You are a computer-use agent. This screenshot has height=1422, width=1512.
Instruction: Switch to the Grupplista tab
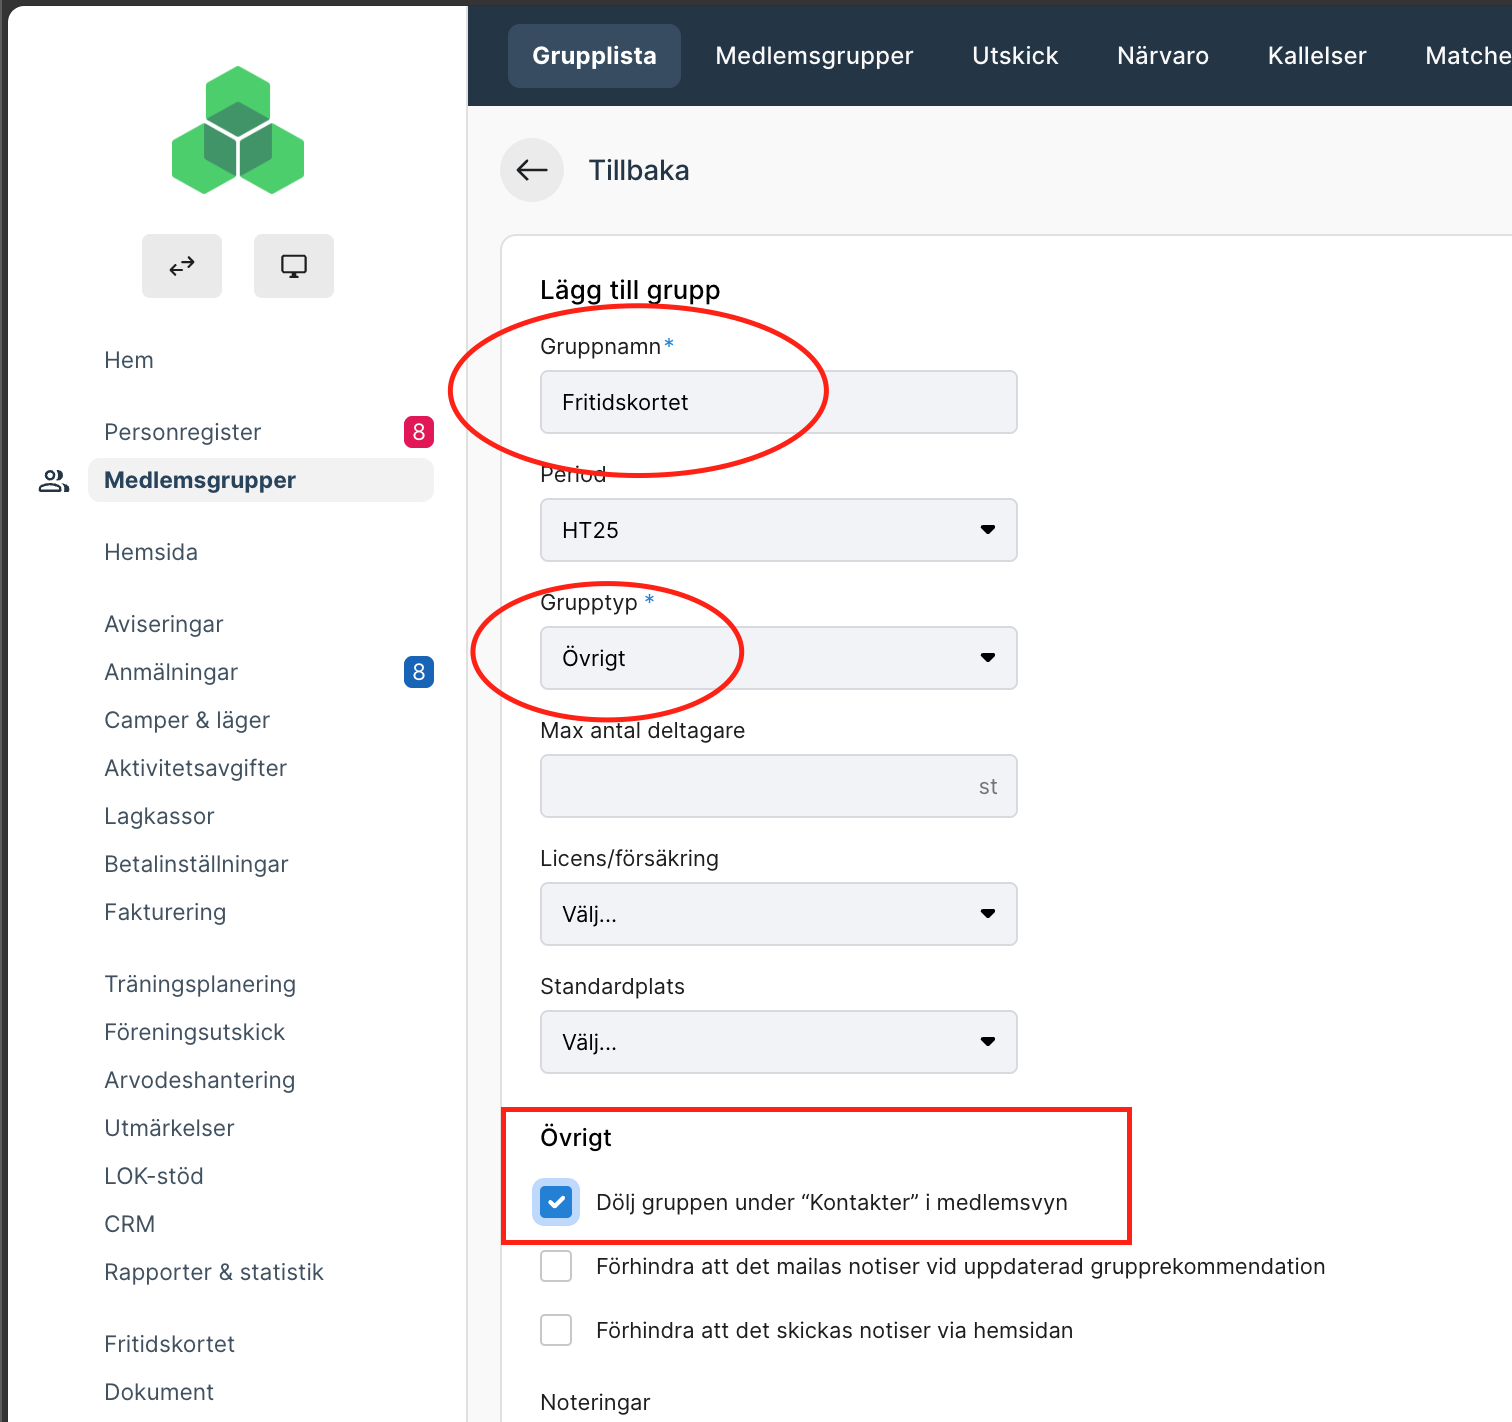(x=594, y=56)
